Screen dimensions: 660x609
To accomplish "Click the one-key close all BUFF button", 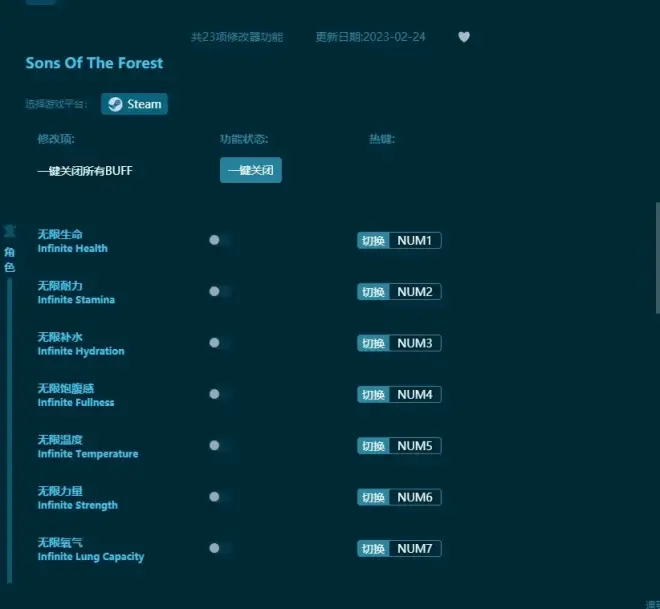I will coord(250,171).
